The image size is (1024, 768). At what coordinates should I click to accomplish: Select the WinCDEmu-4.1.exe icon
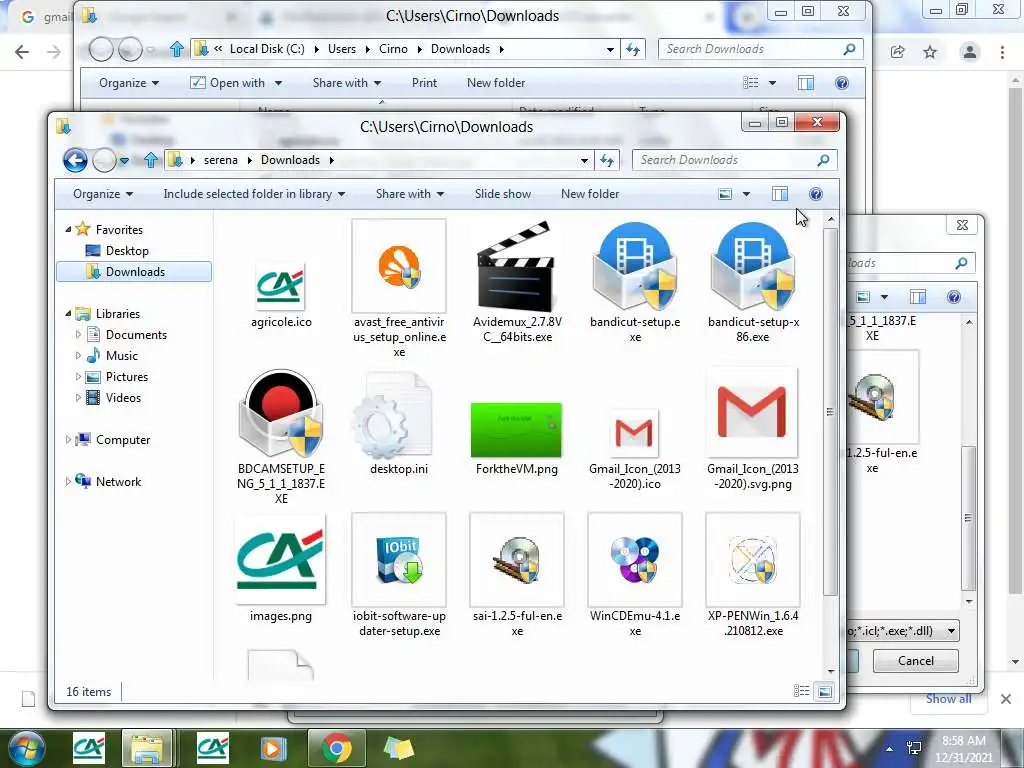(x=635, y=560)
